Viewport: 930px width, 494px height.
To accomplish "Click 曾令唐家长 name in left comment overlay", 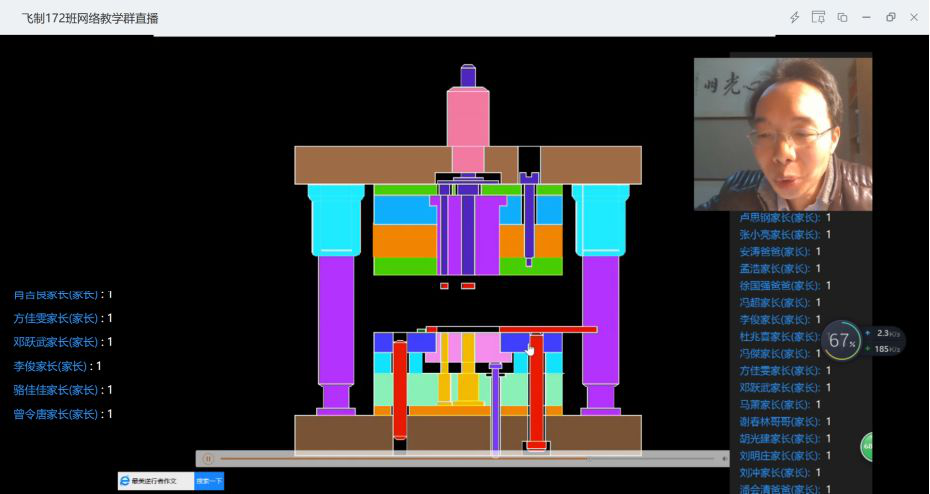I will [56, 414].
